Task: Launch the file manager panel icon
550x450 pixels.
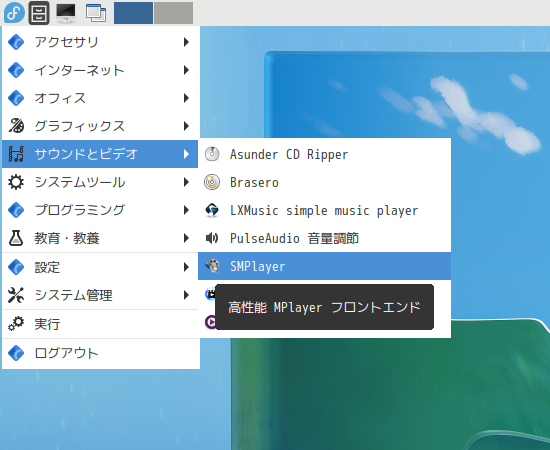Action: click(x=39, y=13)
